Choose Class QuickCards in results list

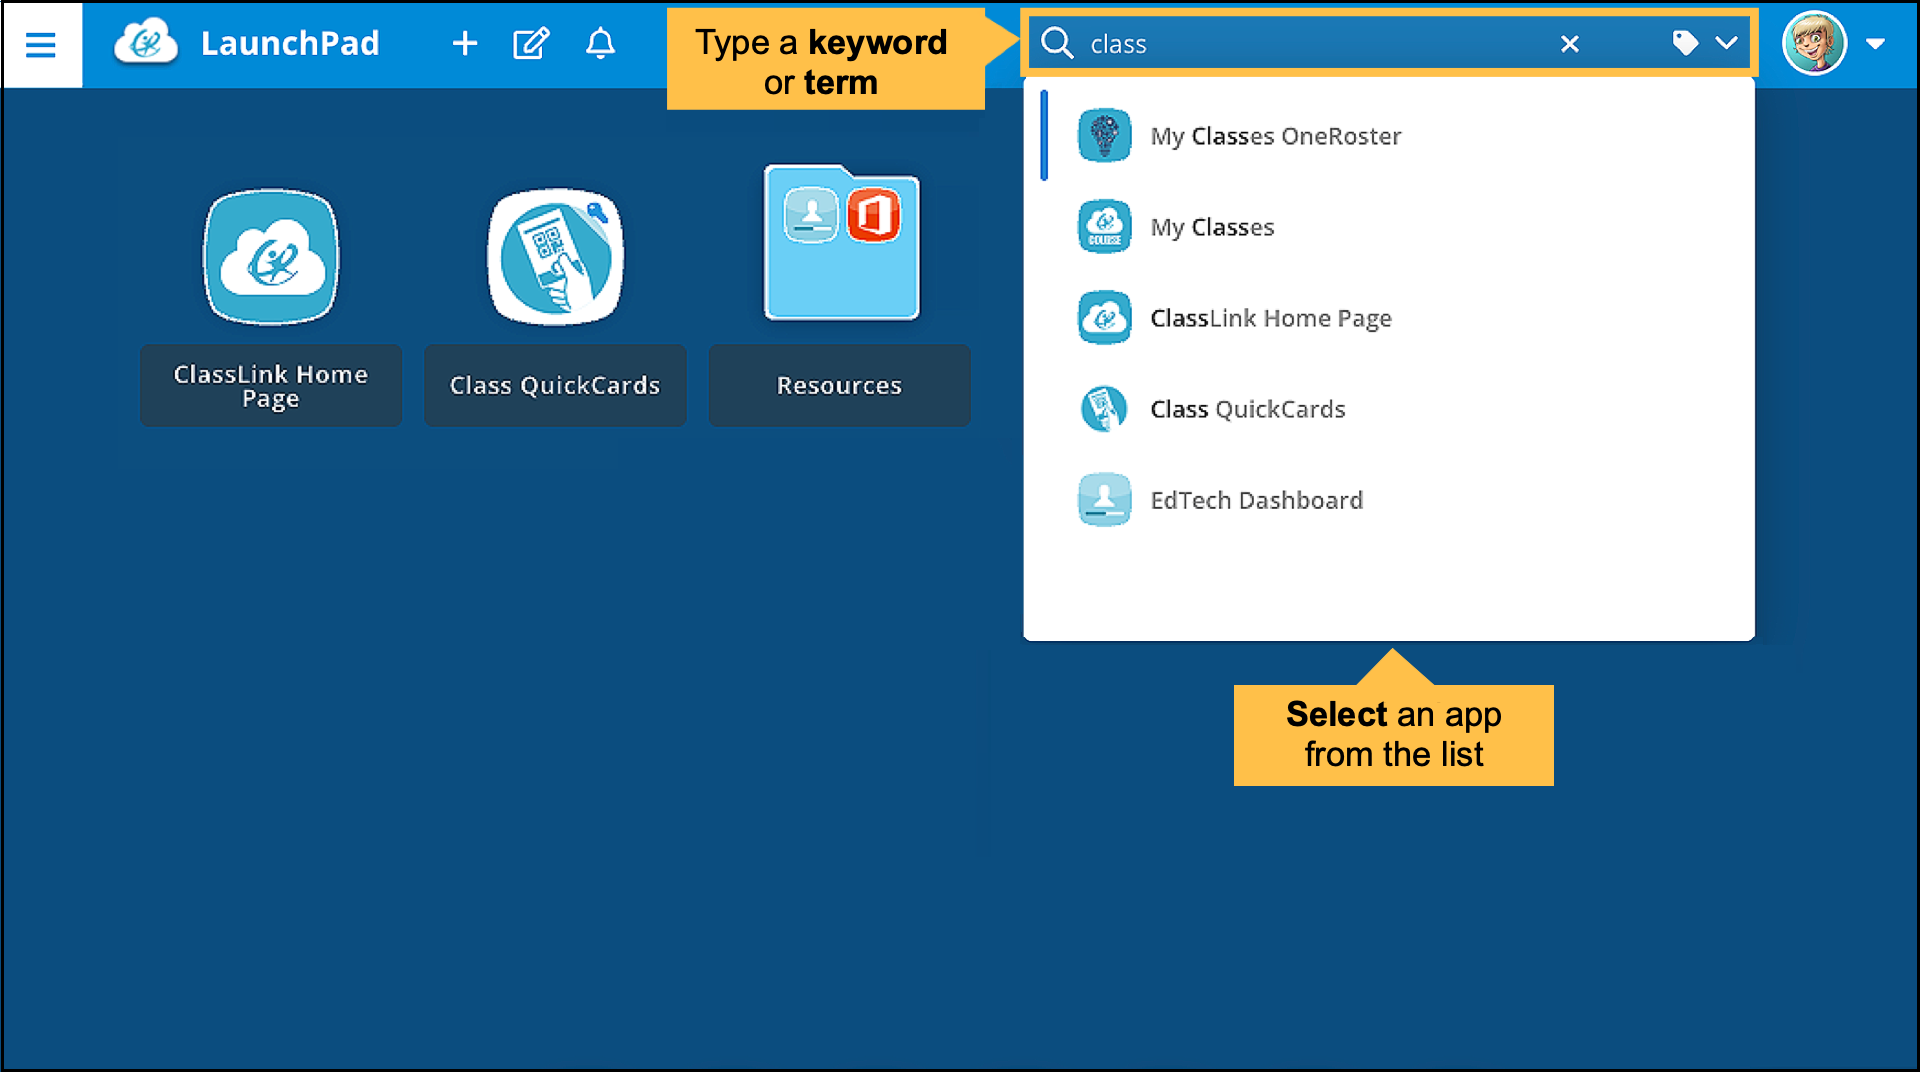1247,409
